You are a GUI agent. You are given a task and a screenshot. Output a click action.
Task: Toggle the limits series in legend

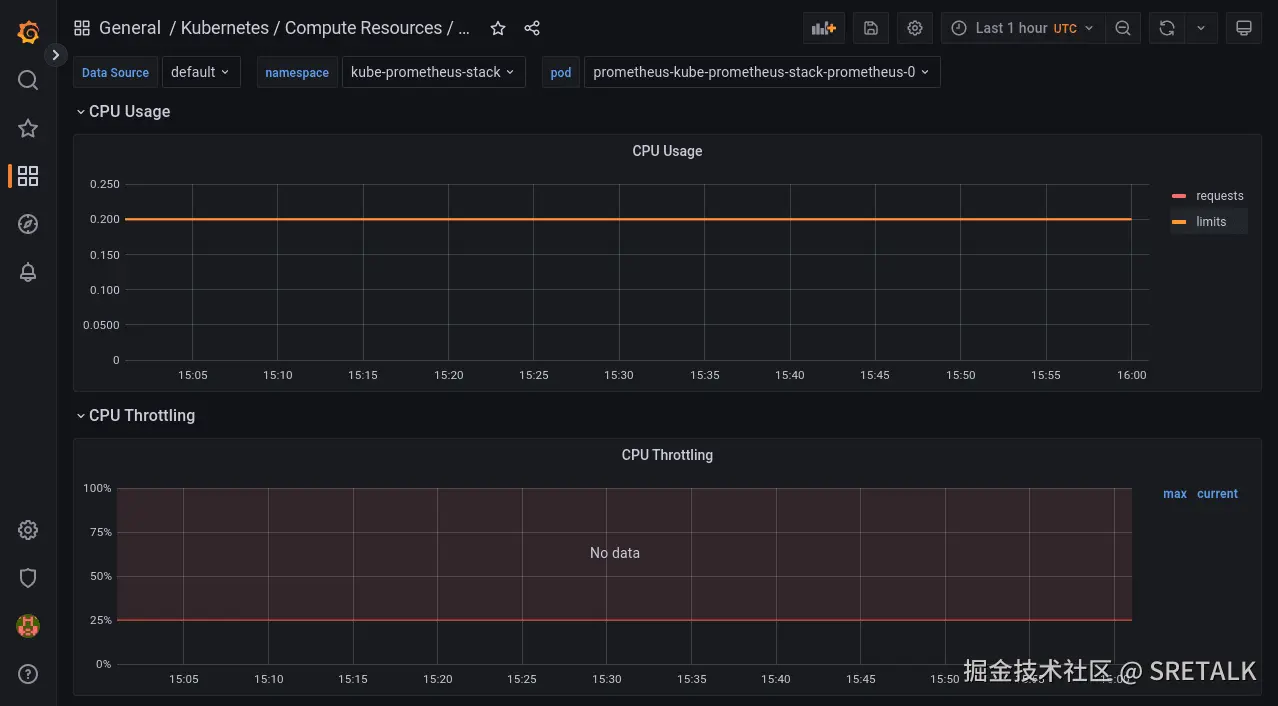(1210, 222)
